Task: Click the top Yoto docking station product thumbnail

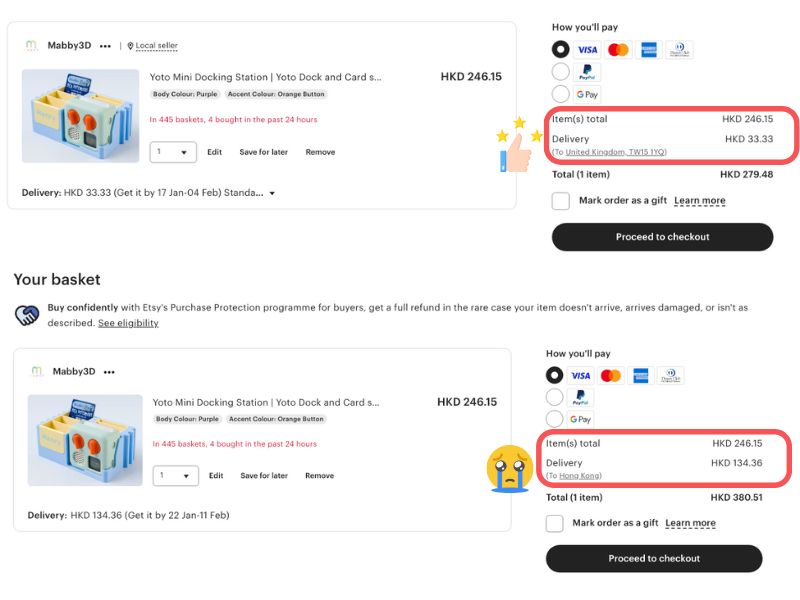Action: (80, 116)
